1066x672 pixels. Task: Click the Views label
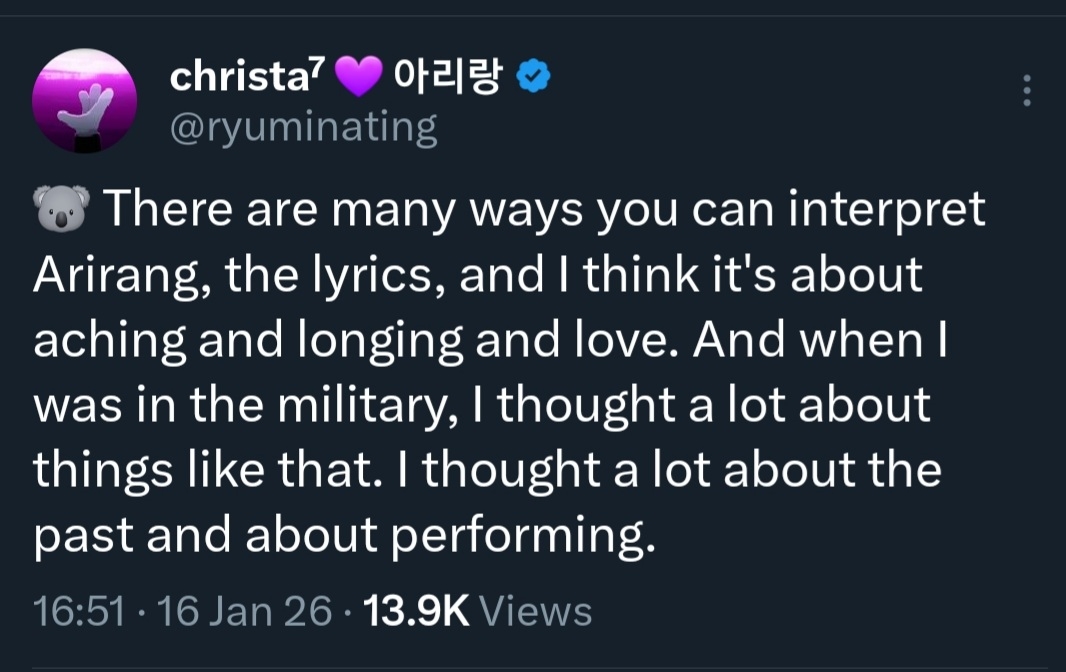click(x=536, y=610)
